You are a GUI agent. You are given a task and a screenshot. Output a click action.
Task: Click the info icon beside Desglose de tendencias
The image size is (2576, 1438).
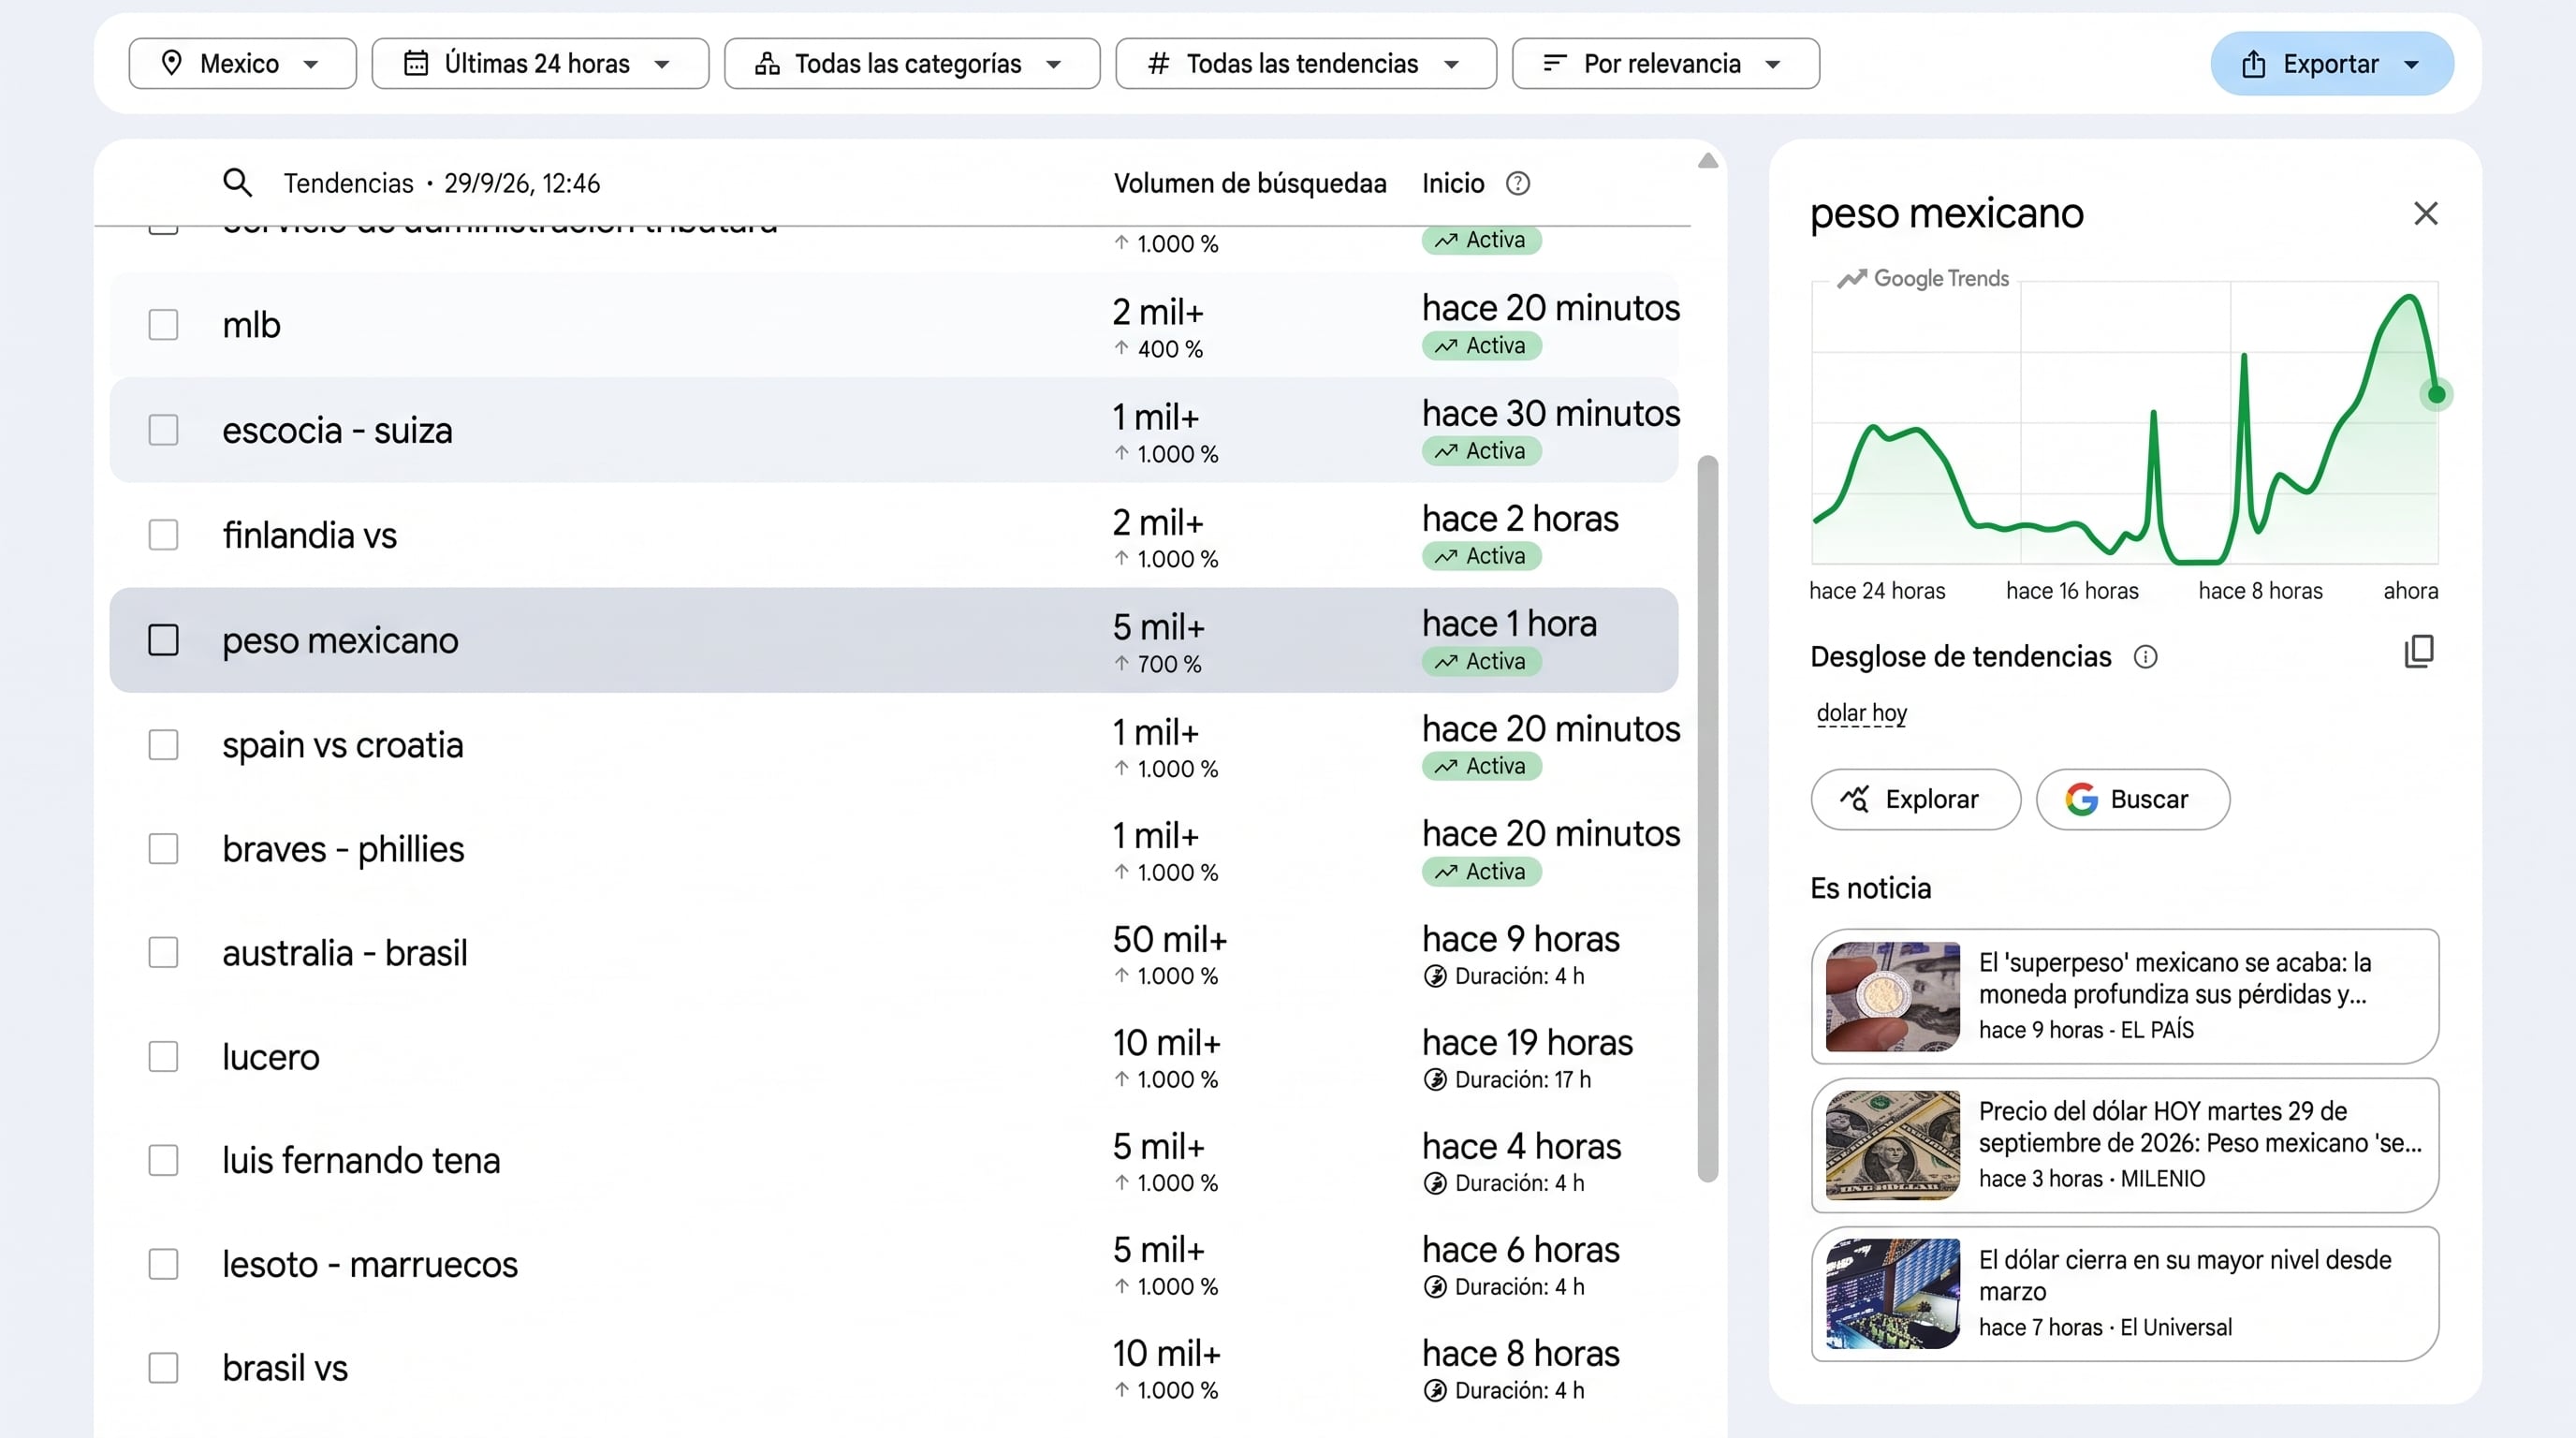(x=2145, y=657)
